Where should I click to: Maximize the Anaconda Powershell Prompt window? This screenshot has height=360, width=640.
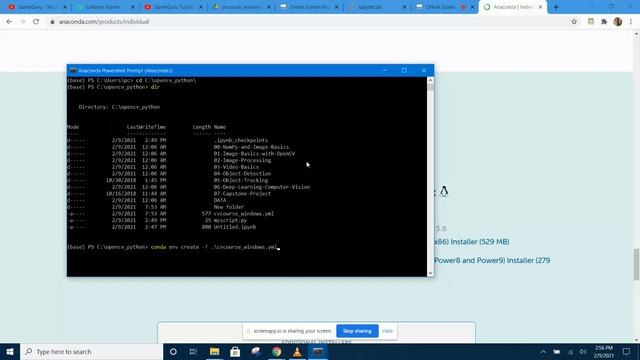pos(404,70)
